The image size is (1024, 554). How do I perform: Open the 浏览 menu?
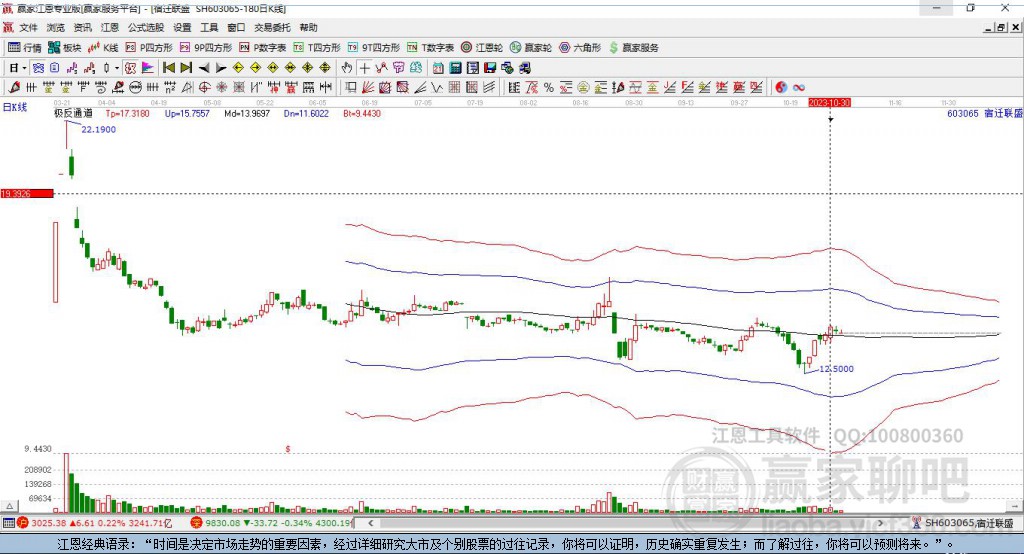56,27
